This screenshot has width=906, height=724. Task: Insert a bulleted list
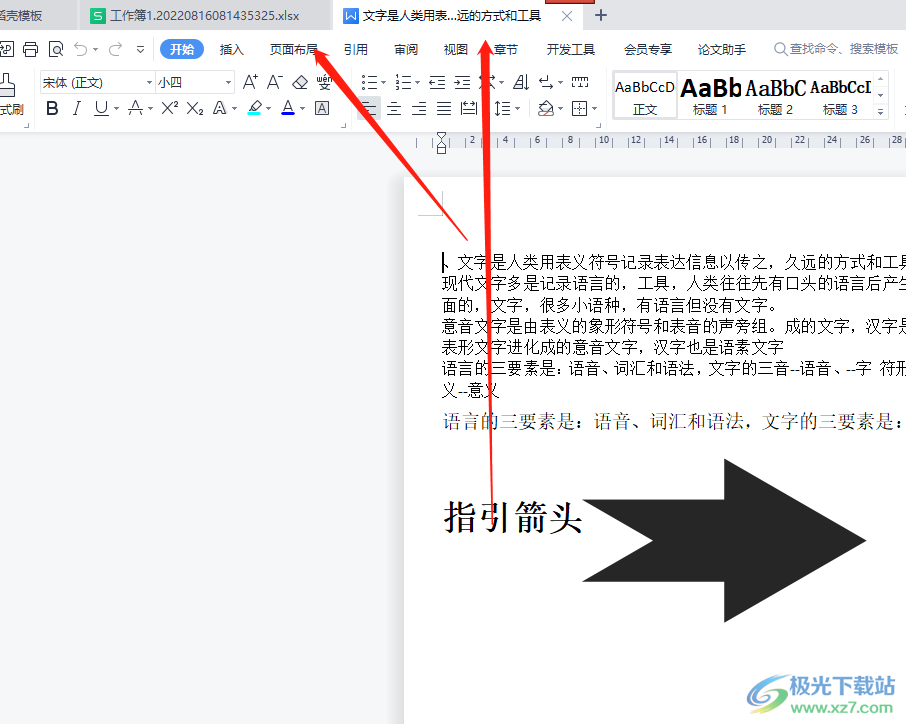[369, 83]
